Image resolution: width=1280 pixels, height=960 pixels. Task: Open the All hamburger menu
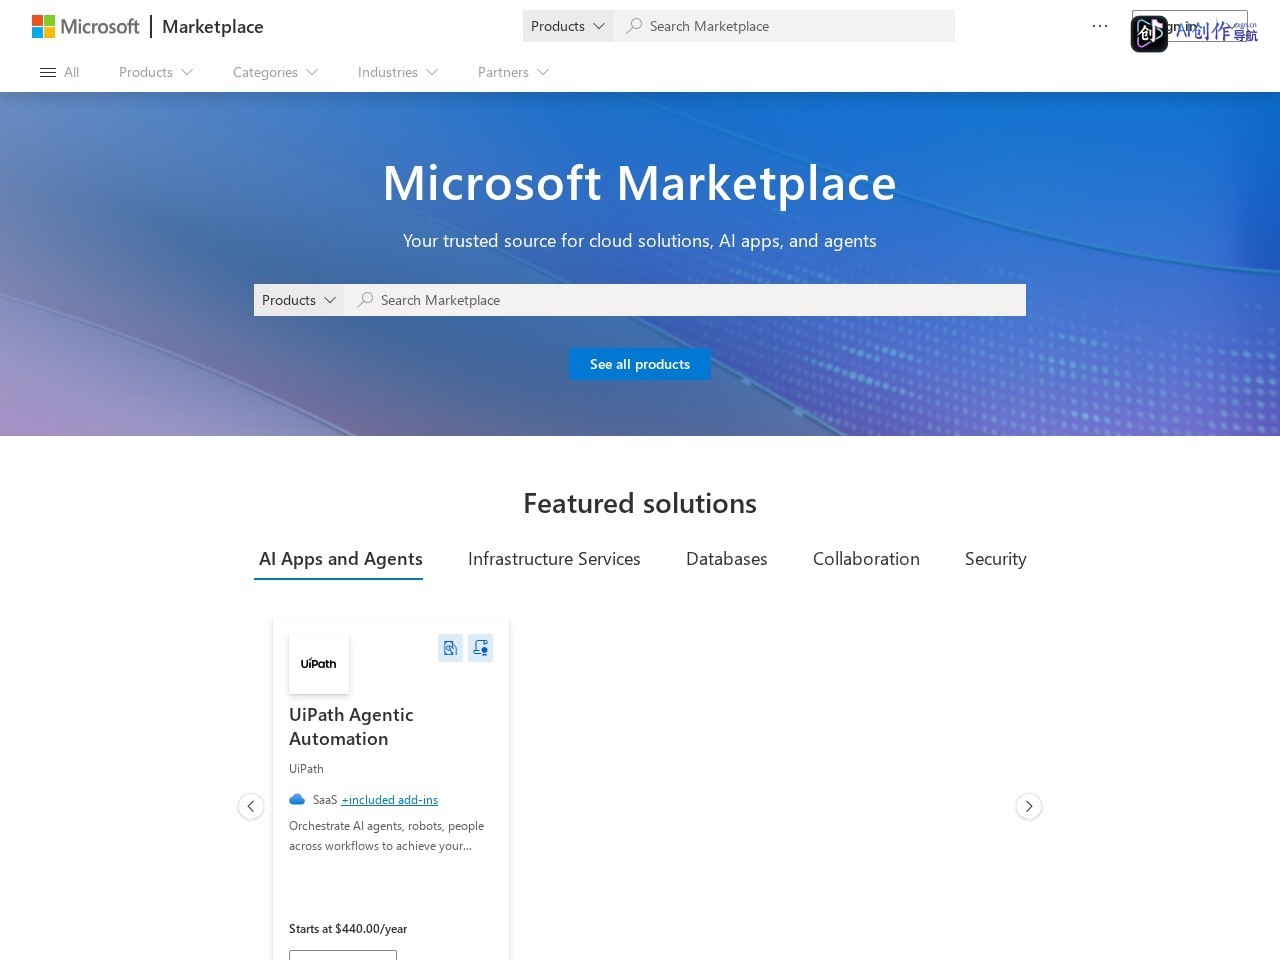click(59, 72)
